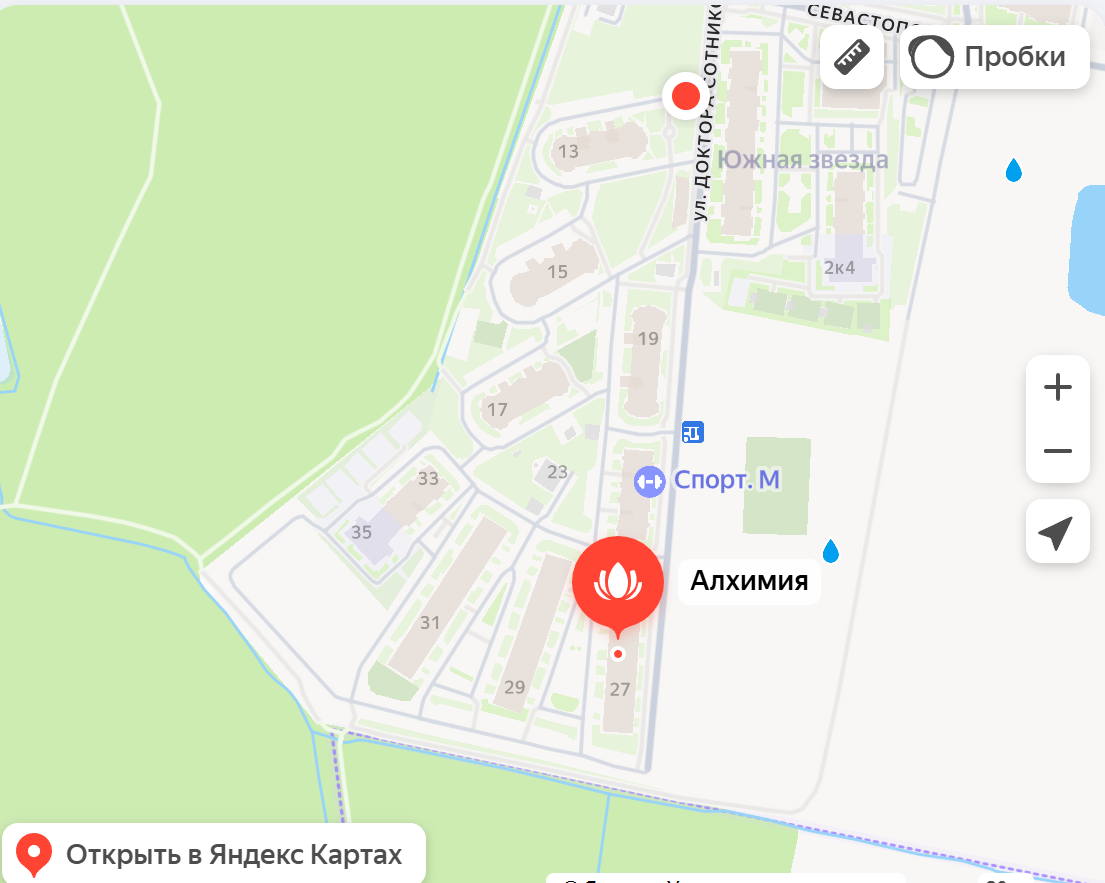Select building number 27
Image resolution: width=1105 pixels, height=883 pixels.
point(620,689)
